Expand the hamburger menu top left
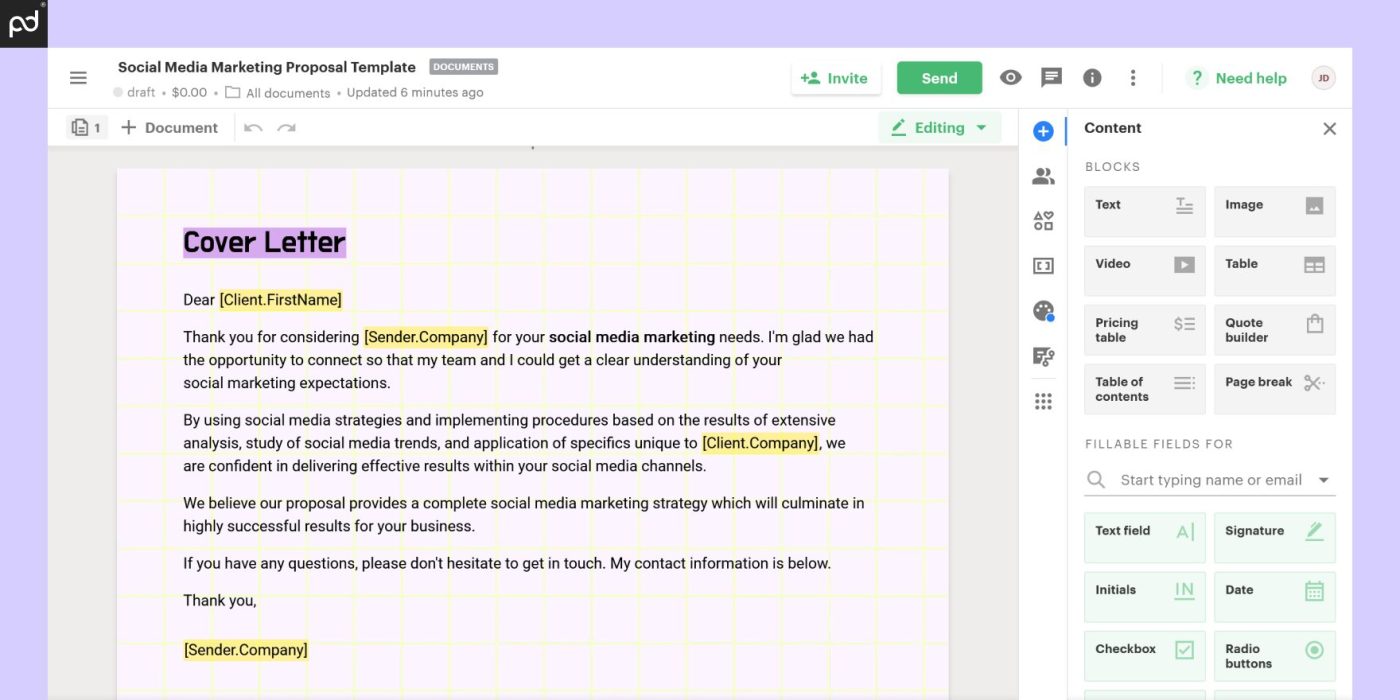This screenshot has width=1400, height=700. click(x=78, y=77)
